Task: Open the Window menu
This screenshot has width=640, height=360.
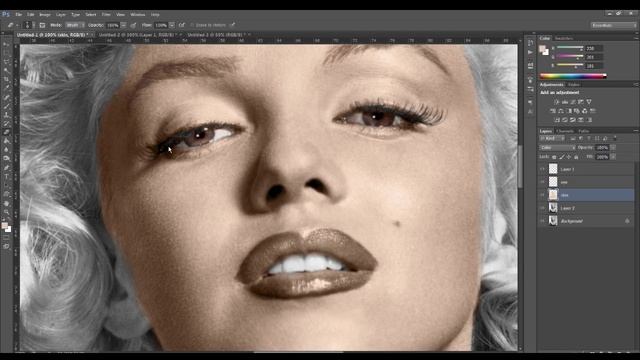Action: point(138,14)
